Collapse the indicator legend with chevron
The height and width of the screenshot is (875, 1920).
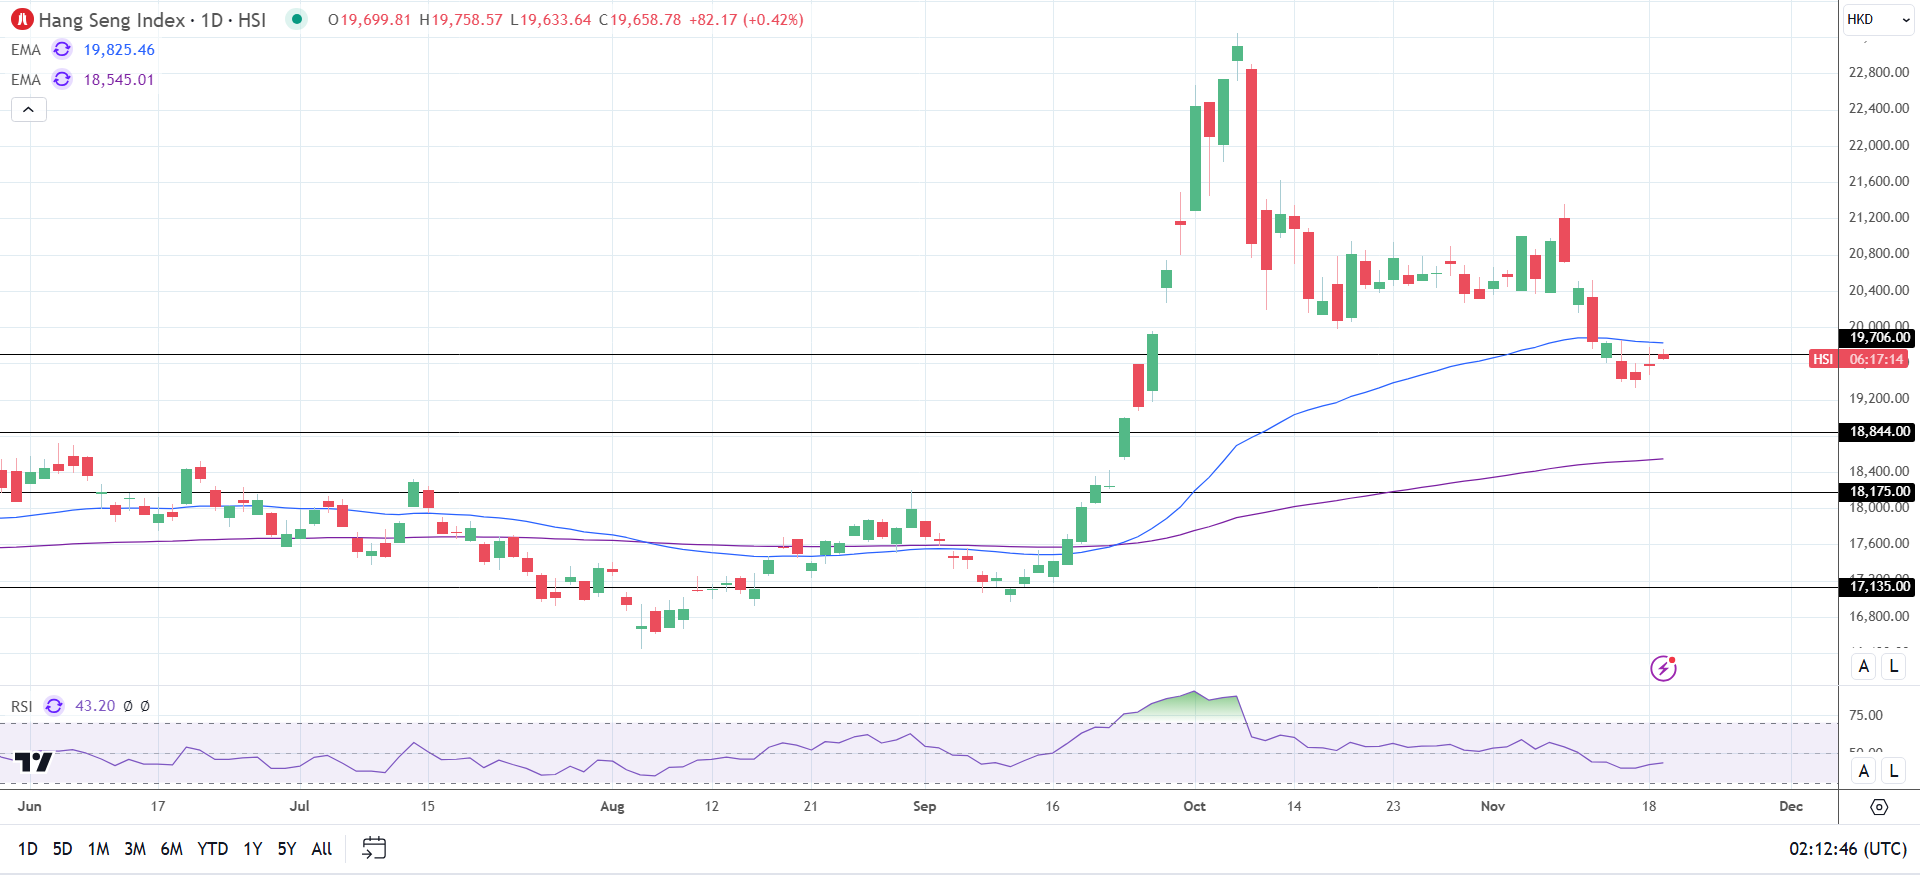pos(29,109)
